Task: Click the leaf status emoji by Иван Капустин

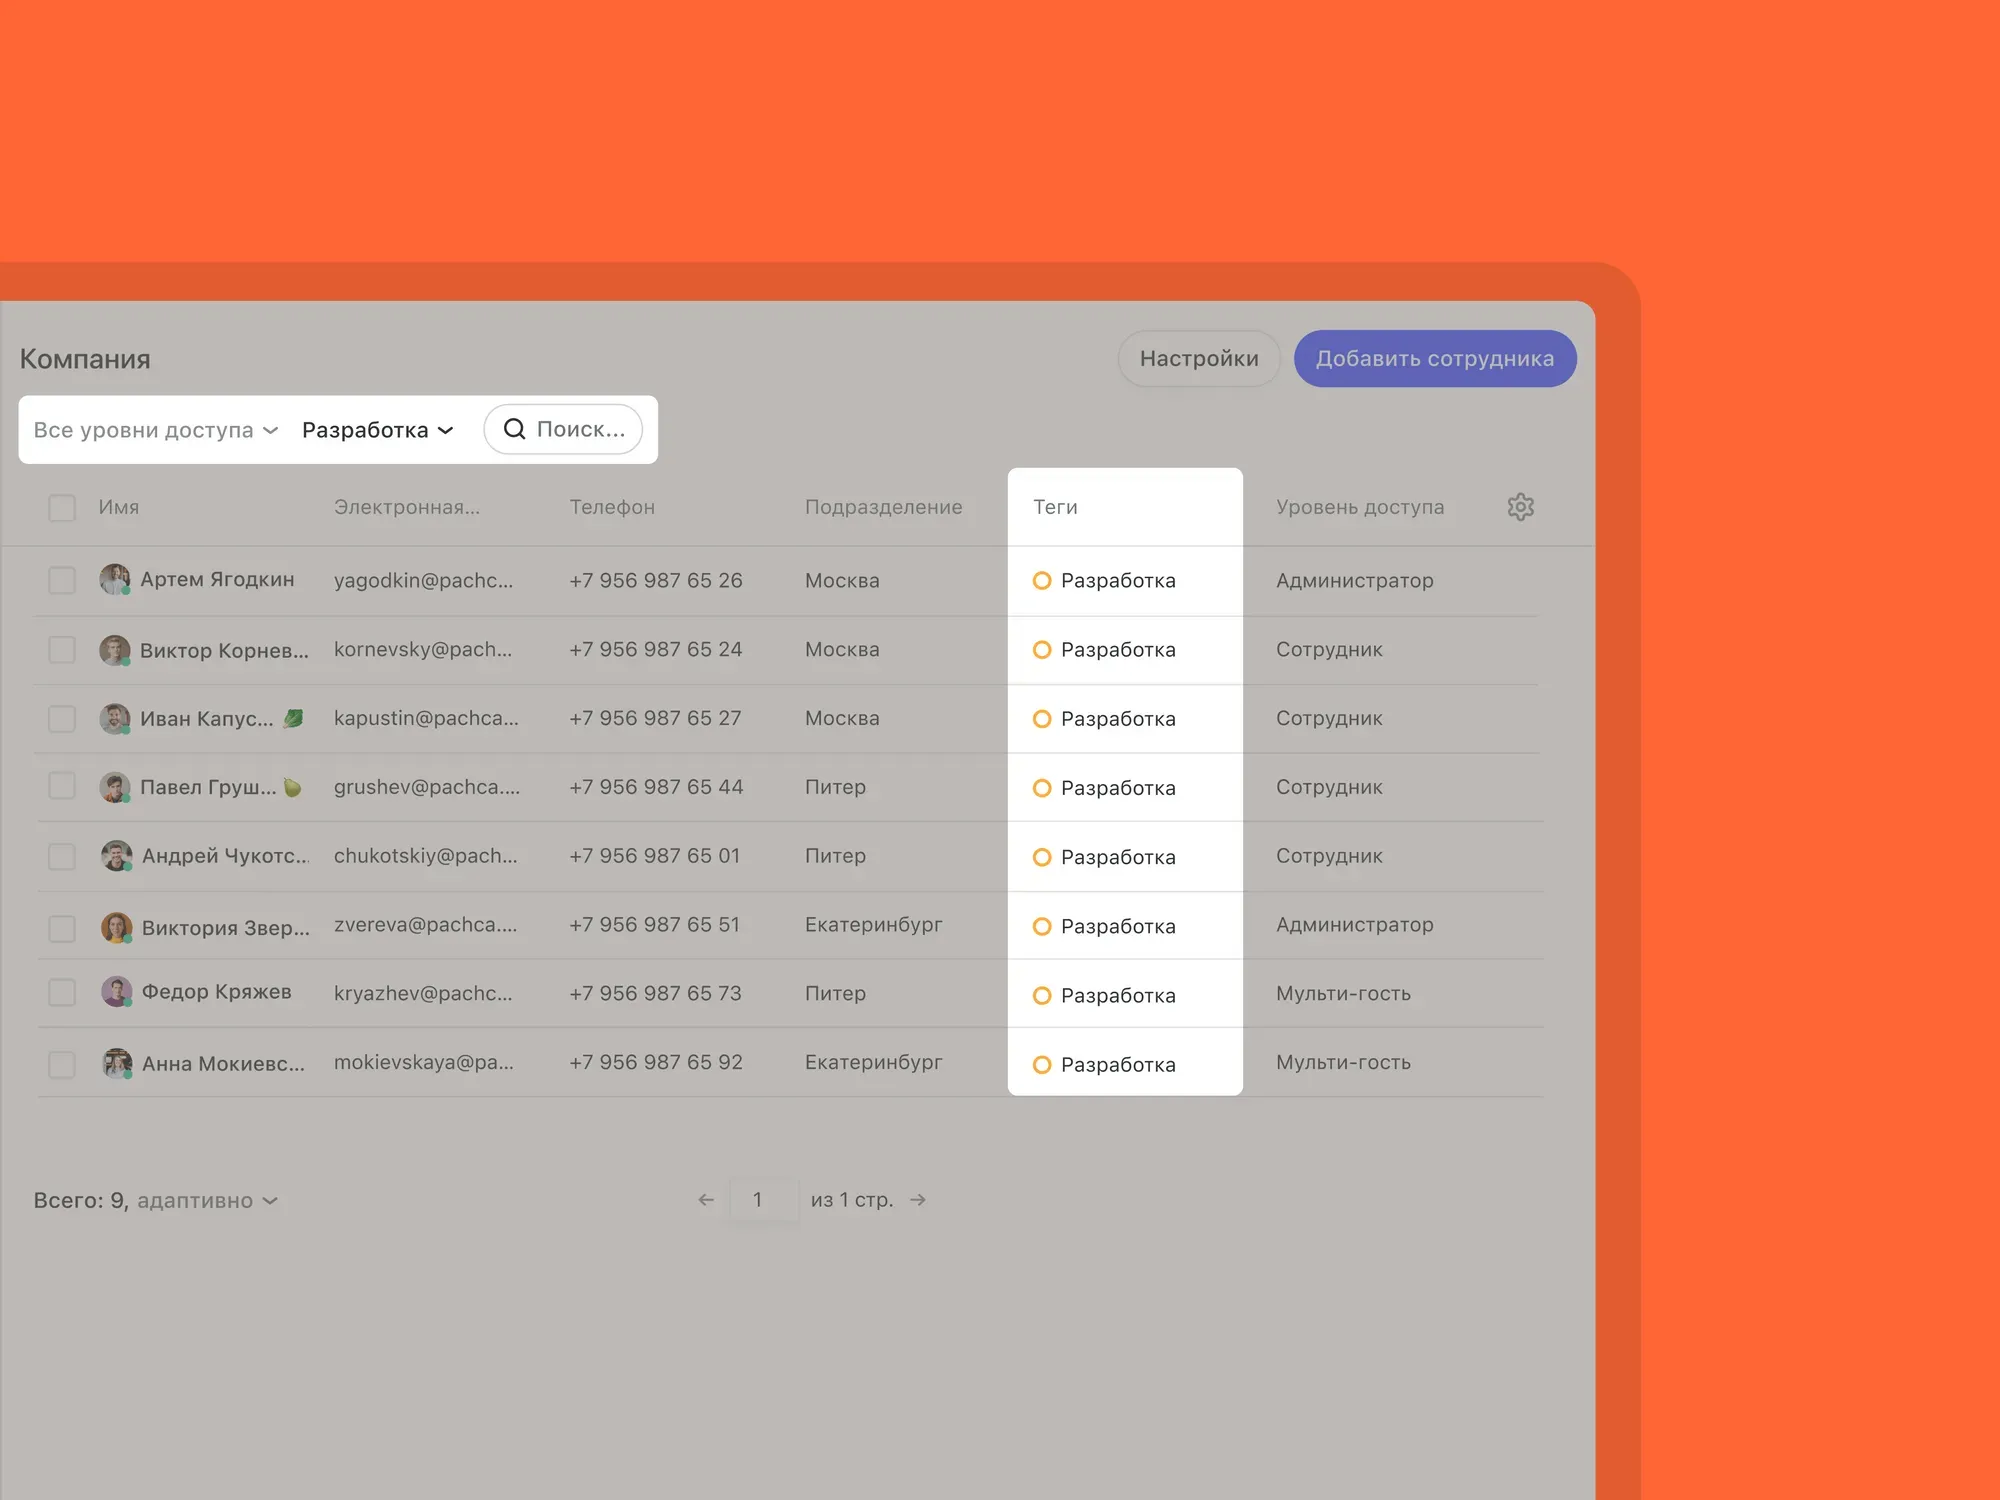Action: (293, 718)
